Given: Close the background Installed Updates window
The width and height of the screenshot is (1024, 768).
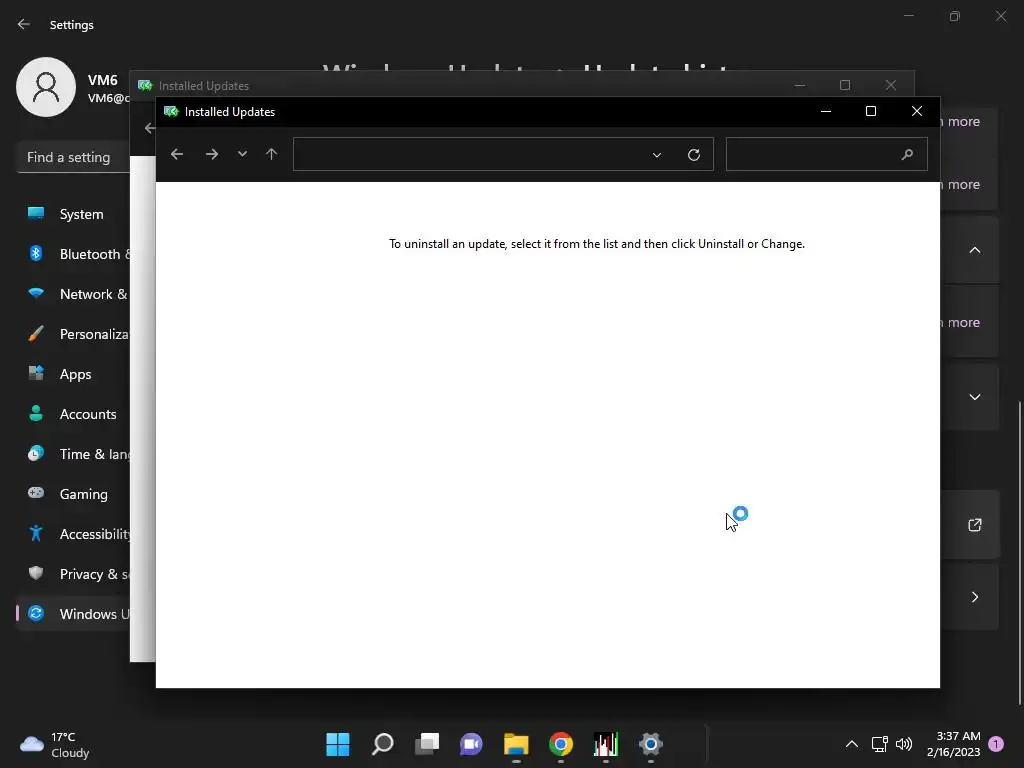Looking at the screenshot, I should coord(891,85).
